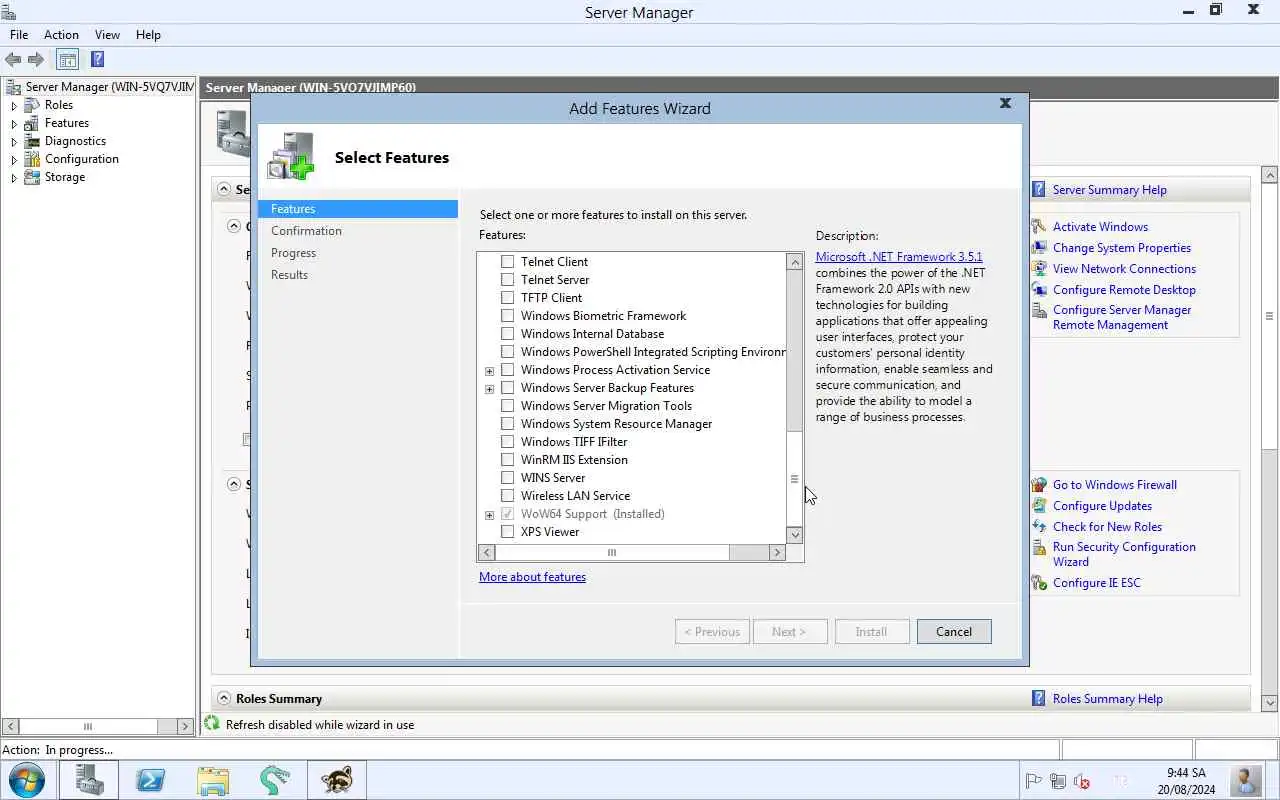Expand Windows Process Activation Service node

tap(489, 371)
